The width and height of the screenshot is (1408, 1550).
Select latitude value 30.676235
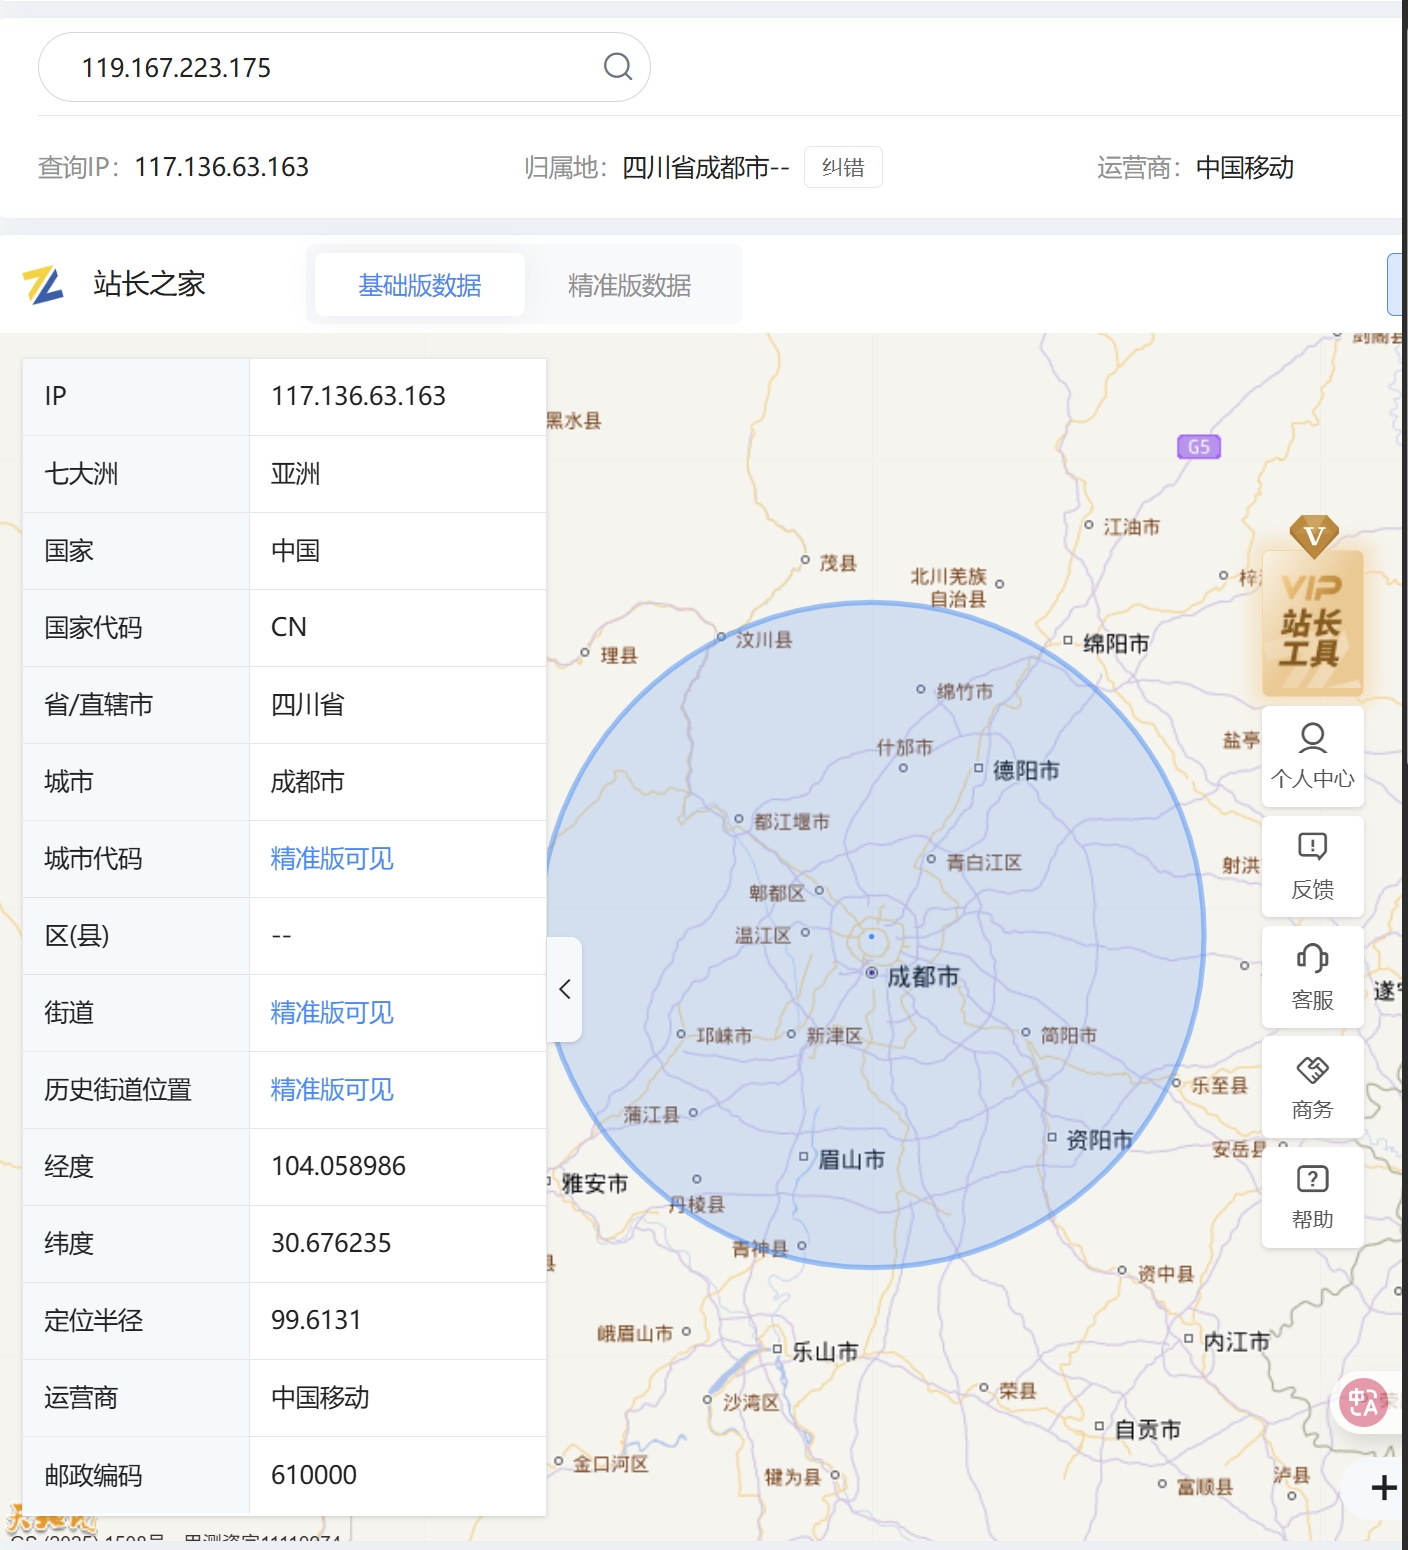[331, 1243]
